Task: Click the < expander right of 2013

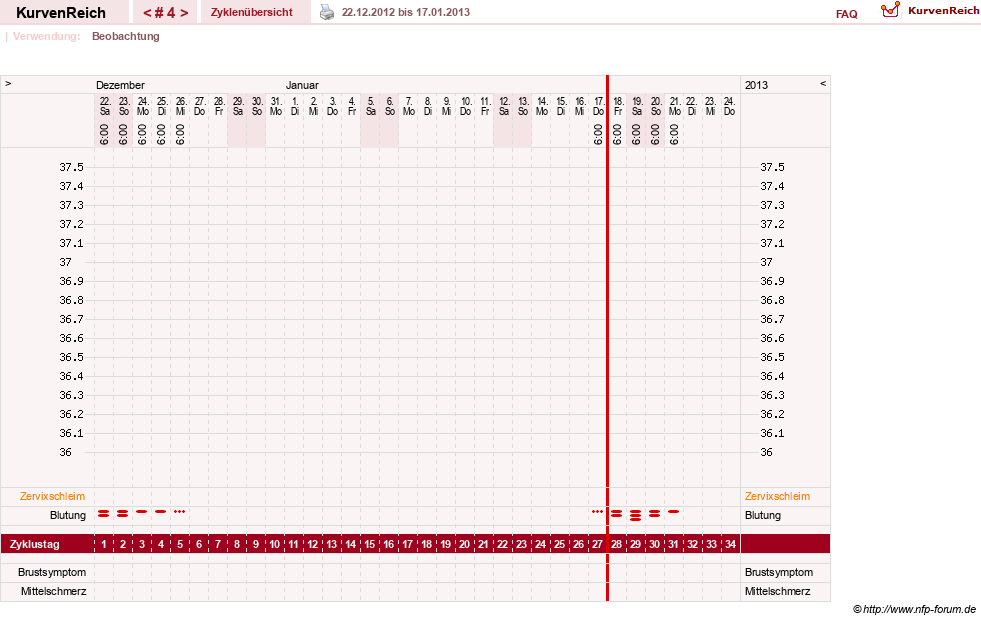Action: pyautogui.click(x=823, y=83)
